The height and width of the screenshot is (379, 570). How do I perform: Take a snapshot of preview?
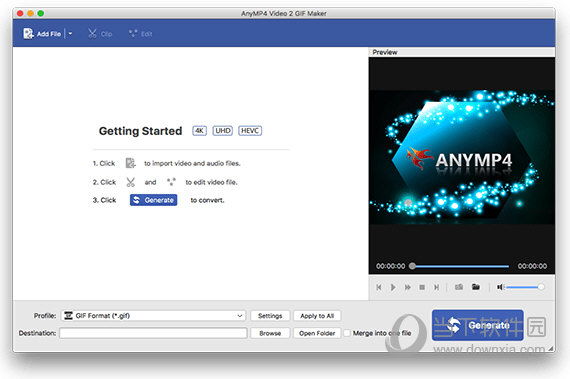point(459,287)
